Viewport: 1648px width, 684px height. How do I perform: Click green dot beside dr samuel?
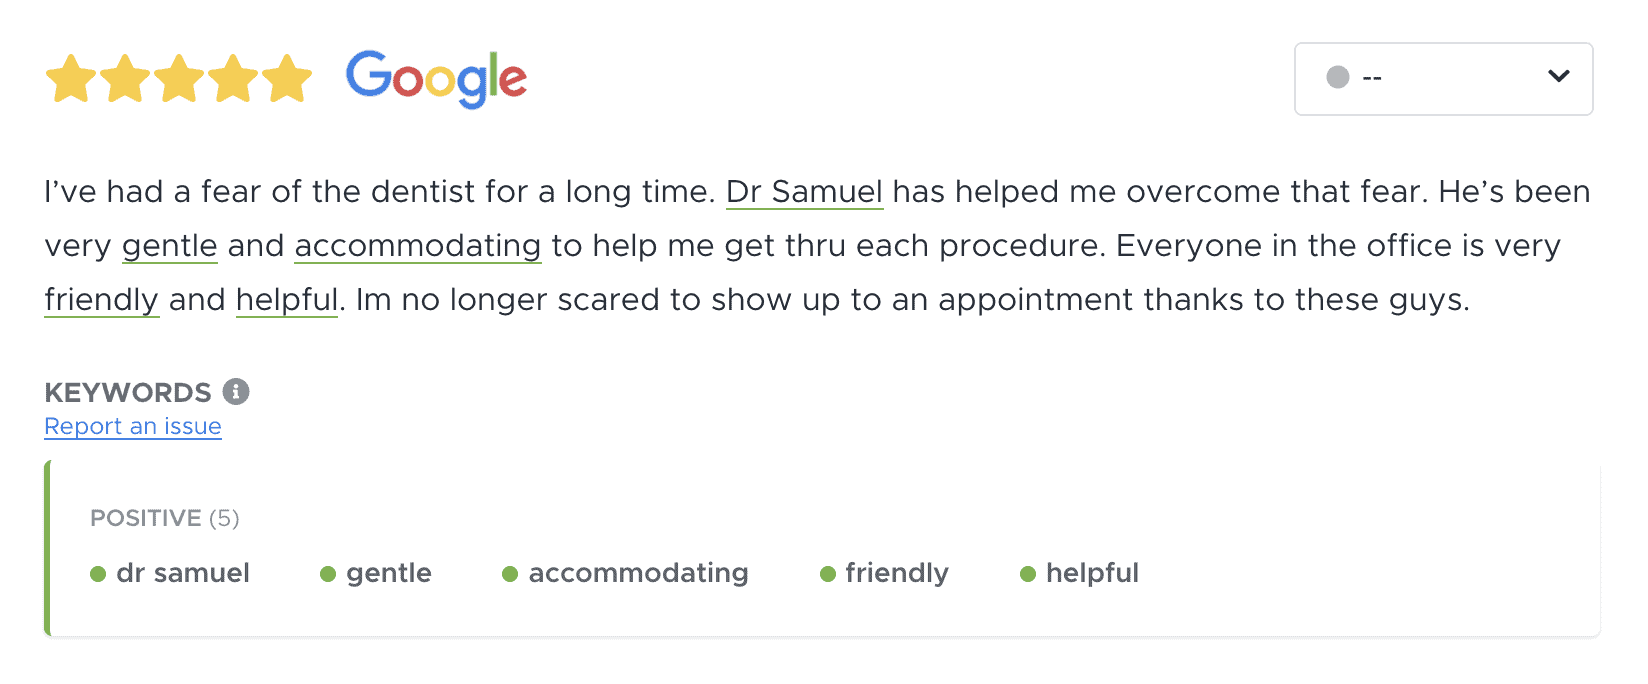(98, 574)
